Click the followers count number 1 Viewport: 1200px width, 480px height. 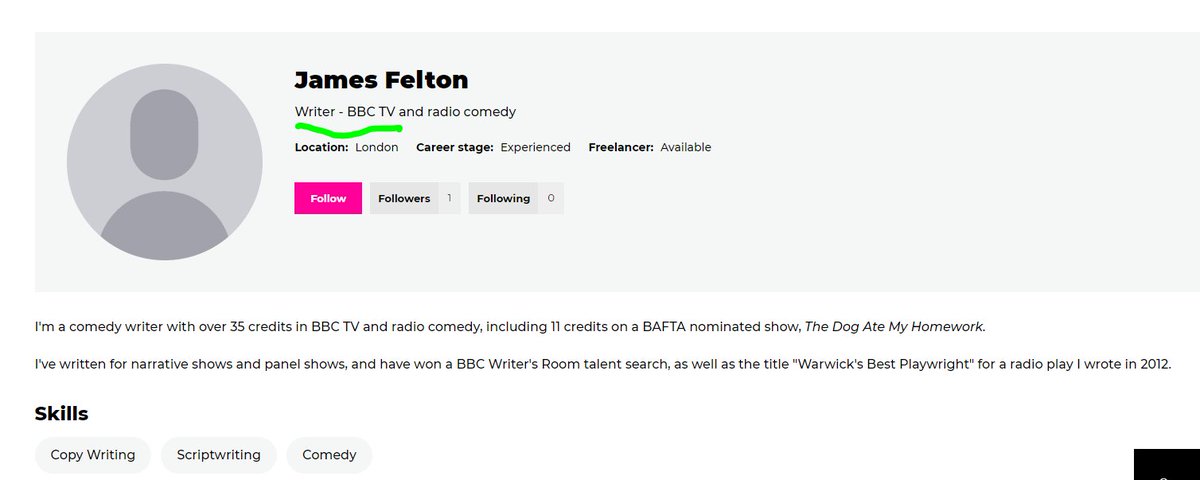449,198
